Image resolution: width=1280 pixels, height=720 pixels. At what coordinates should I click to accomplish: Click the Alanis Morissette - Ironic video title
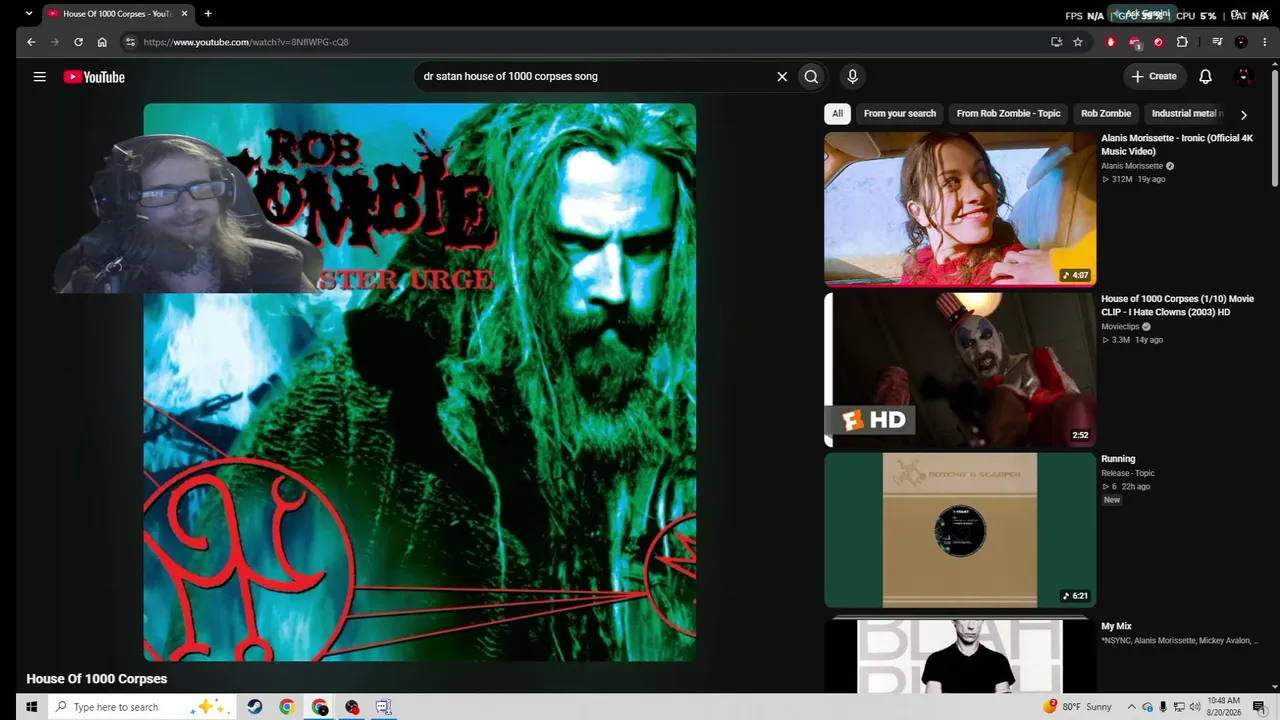(x=1177, y=145)
